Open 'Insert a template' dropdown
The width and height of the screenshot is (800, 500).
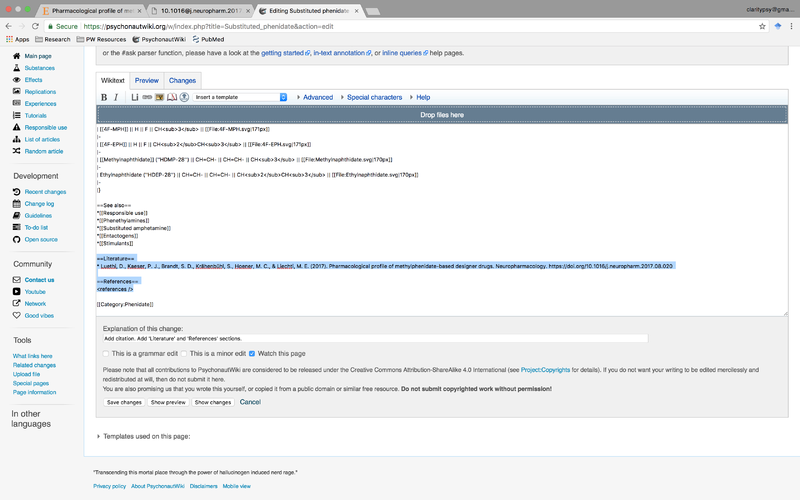tap(241, 97)
